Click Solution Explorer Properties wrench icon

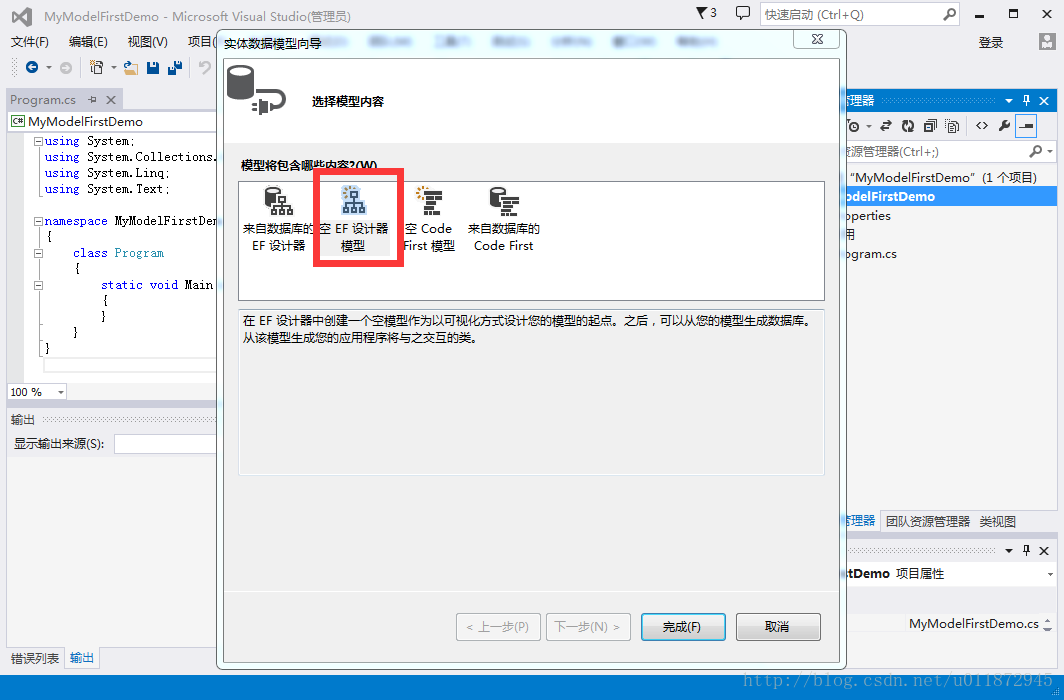tap(1004, 125)
